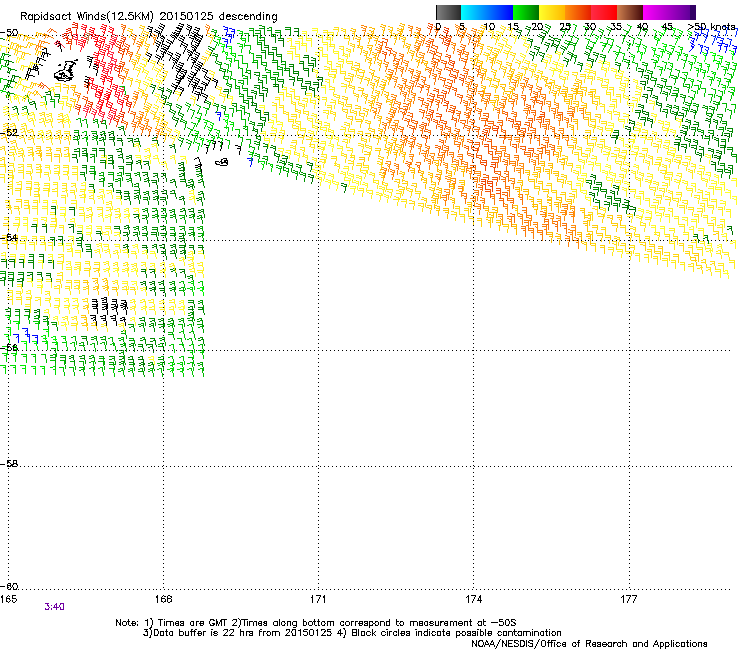Viewport: 740px width, 650px height.
Task: Click the '-56' latitude axis label
Action: click(x=9, y=348)
